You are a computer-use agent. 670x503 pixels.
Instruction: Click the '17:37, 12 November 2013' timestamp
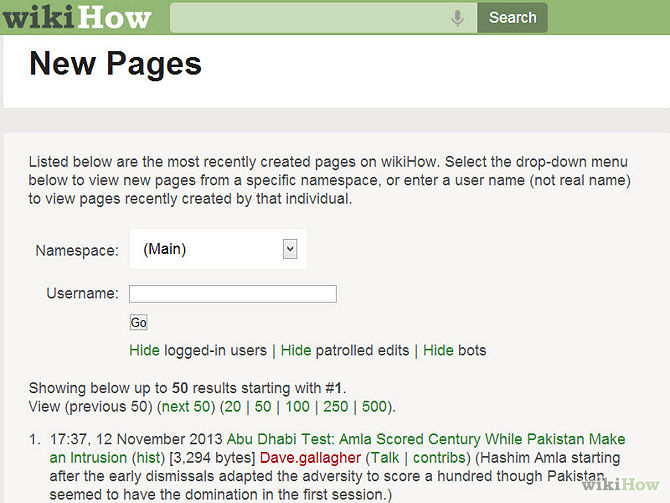pyautogui.click(x=136, y=439)
